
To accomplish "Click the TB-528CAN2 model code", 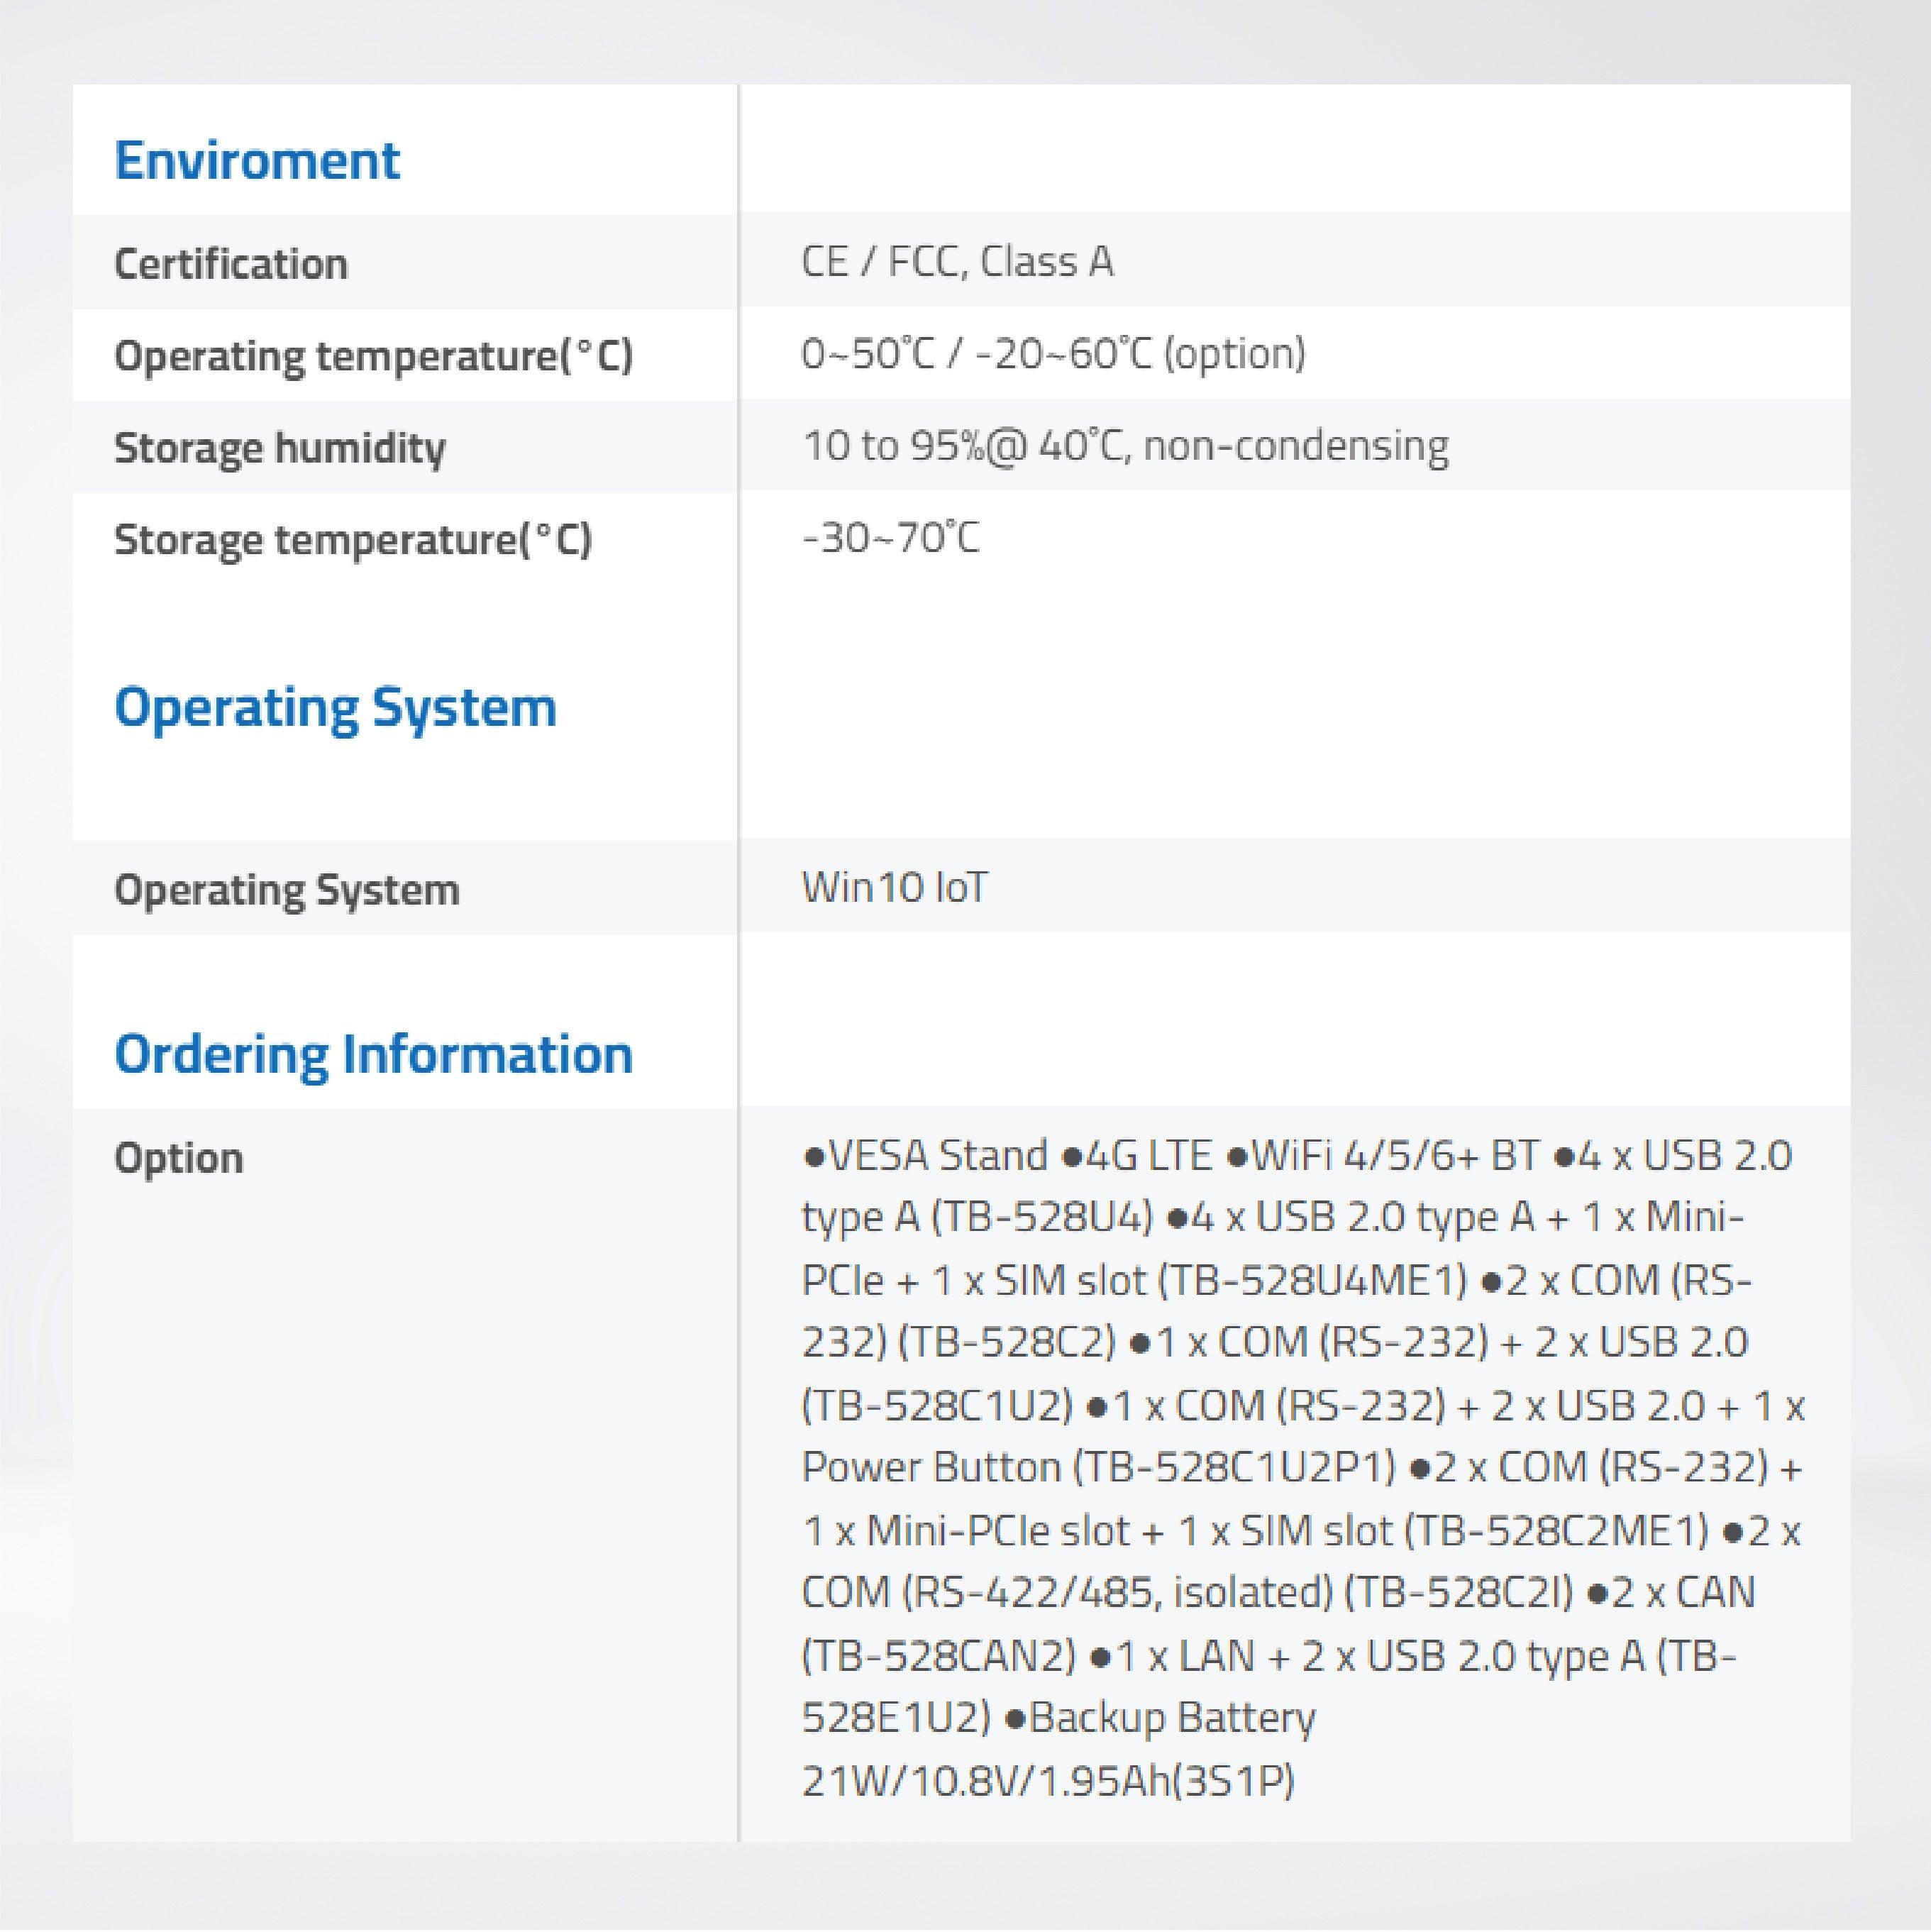I will click(939, 1655).
